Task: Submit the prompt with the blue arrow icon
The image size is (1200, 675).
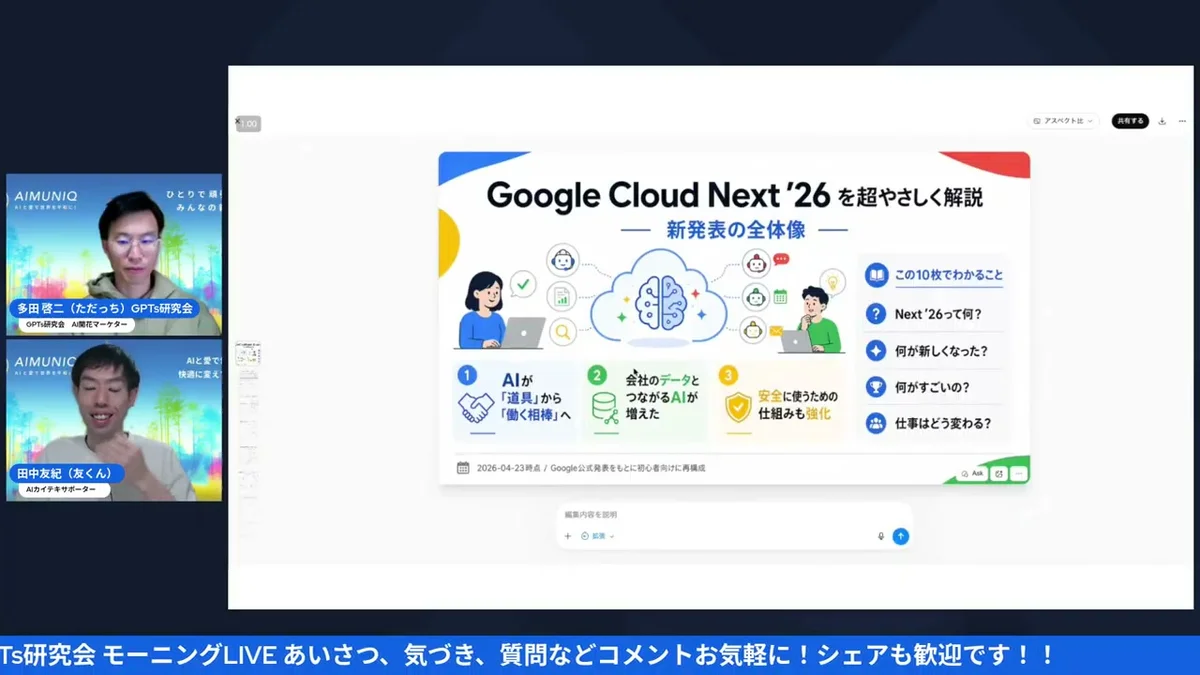Action: click(x=900, y=535)
